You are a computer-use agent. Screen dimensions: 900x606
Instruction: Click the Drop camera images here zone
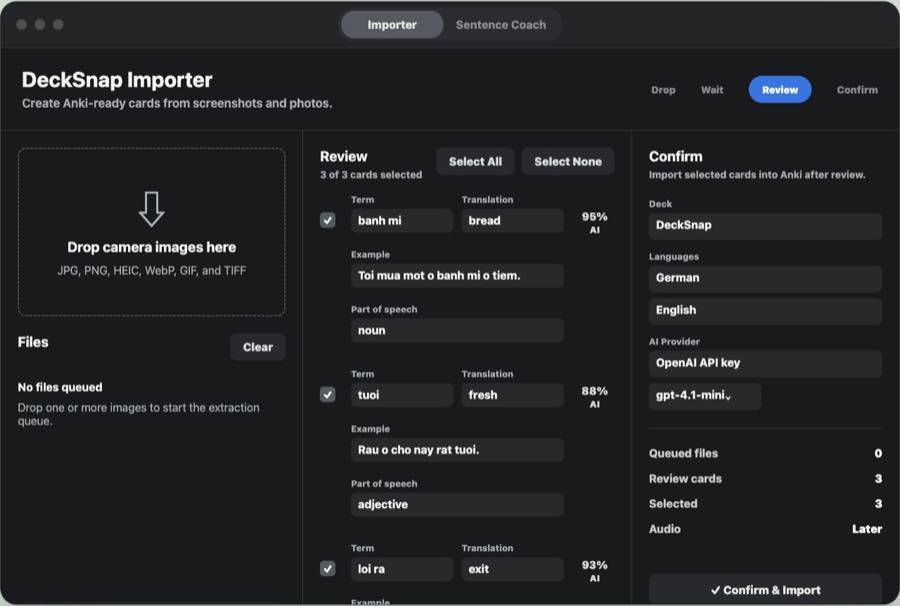point(152,232)
